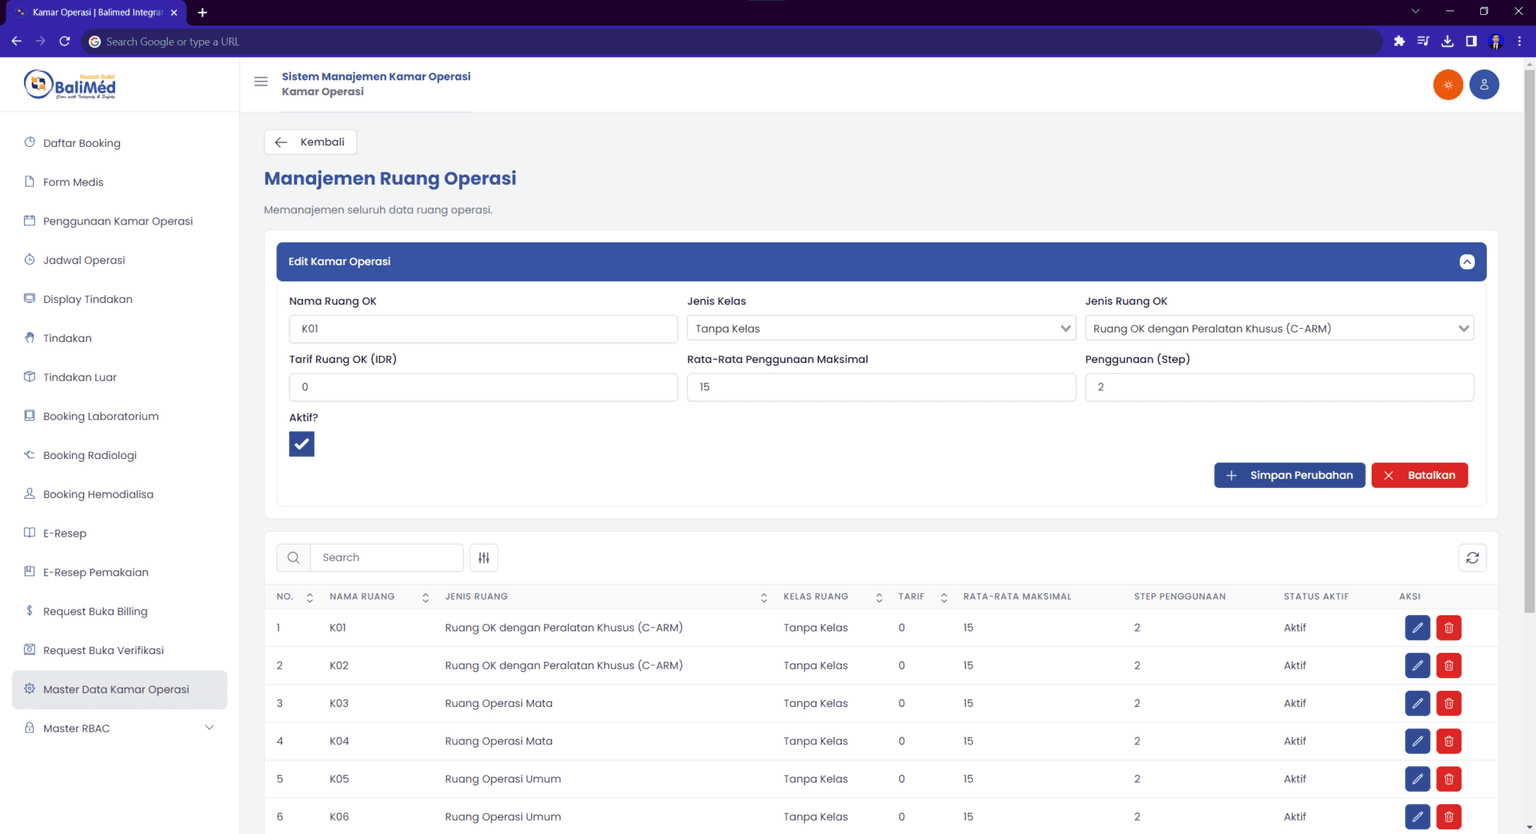Collapse the Edit Kamar Operasi panel

pos(1467,261)
